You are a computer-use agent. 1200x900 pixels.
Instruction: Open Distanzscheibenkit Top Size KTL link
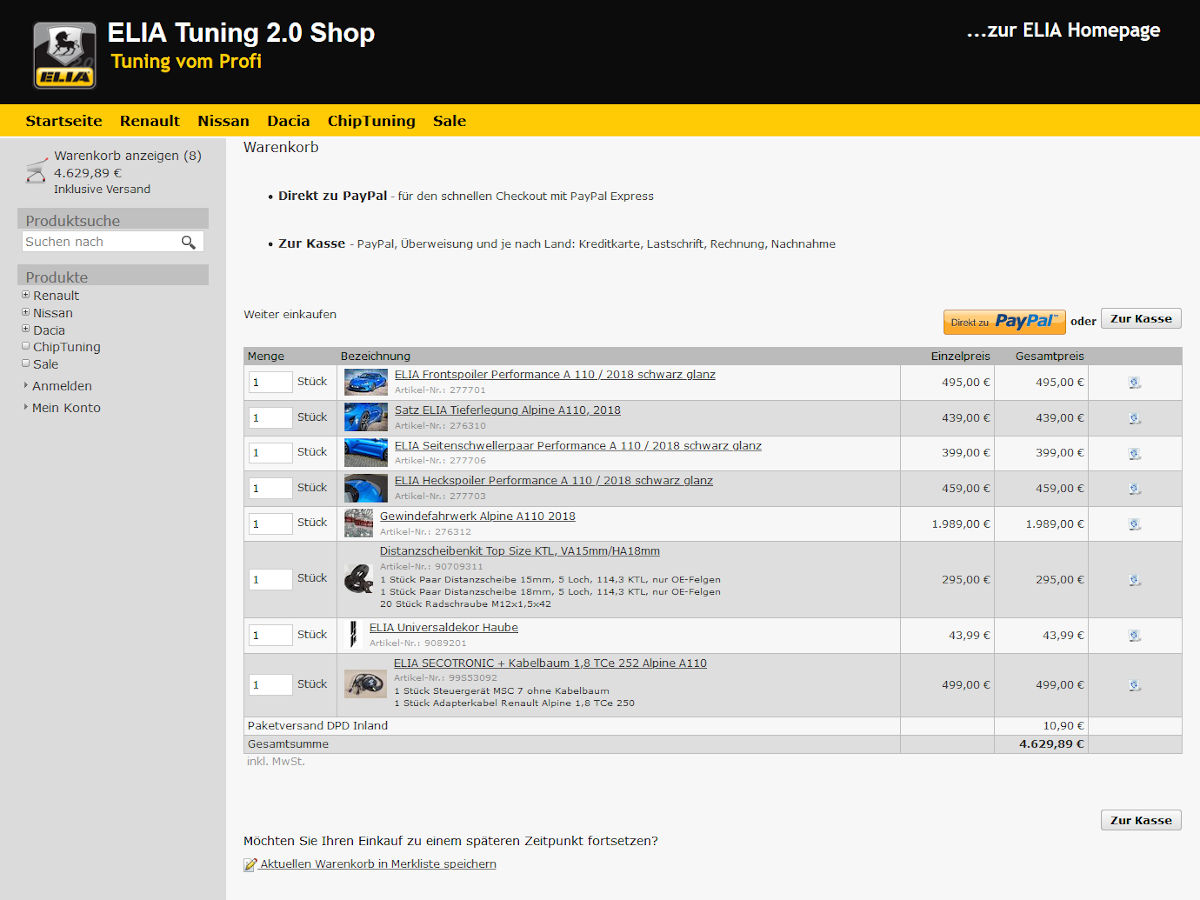520,551
